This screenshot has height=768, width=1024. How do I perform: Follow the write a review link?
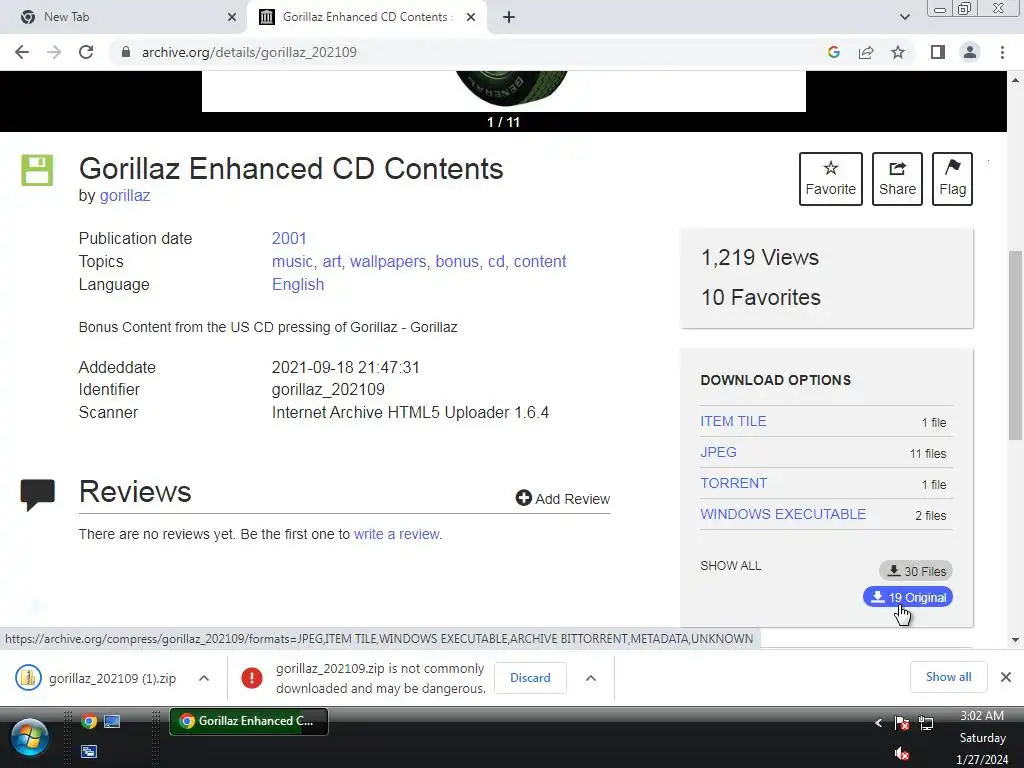point(396,534)
